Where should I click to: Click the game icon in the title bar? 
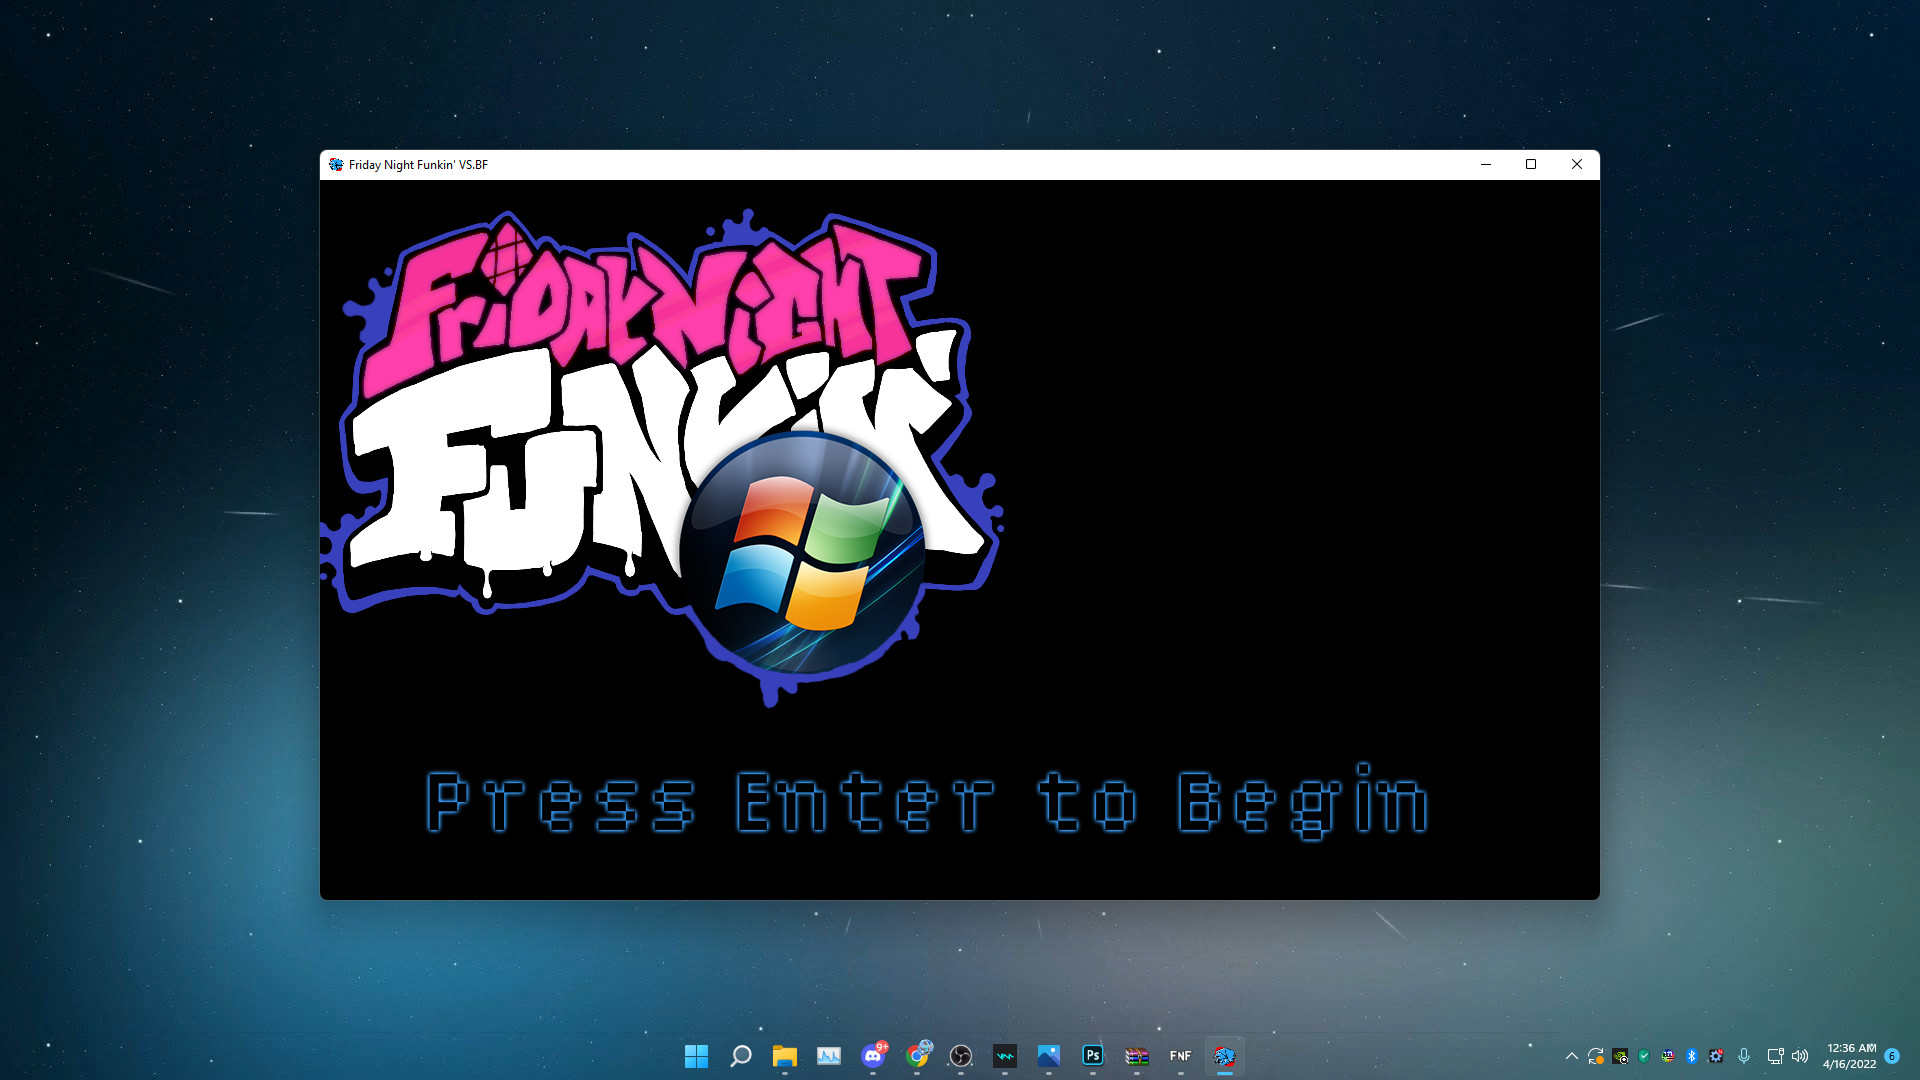coord(336,165)
